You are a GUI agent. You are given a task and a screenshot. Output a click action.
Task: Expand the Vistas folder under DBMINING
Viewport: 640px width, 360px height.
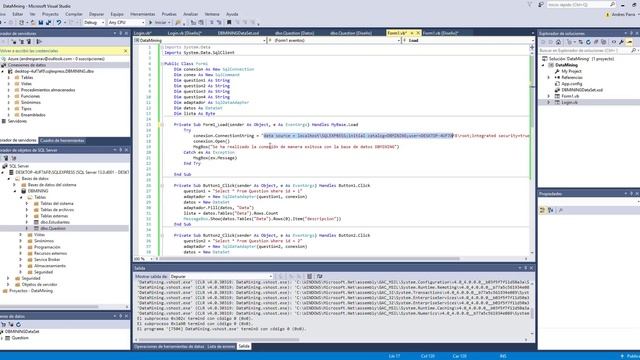(x=21, y=235)
